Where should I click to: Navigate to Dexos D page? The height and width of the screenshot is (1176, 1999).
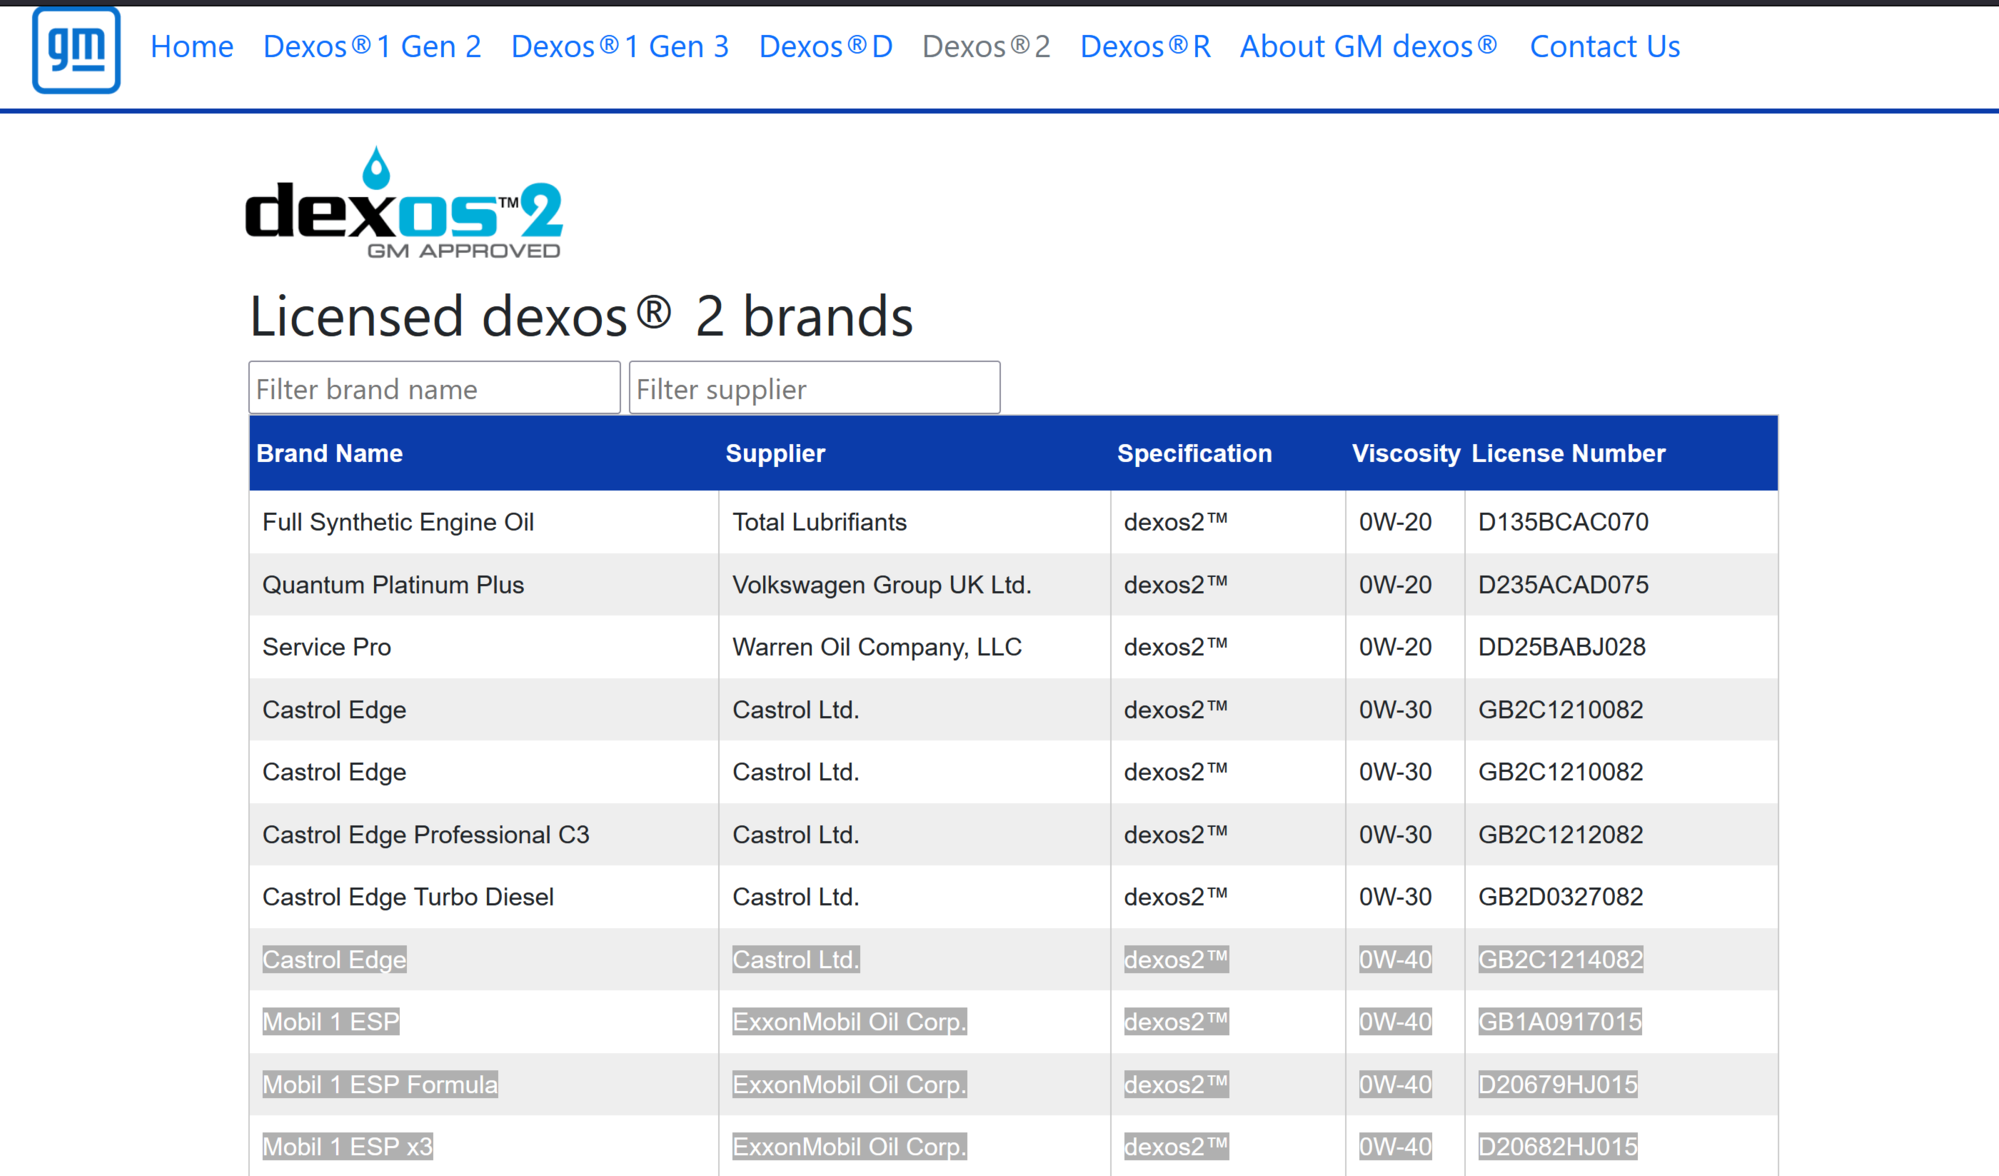(825, 46)
